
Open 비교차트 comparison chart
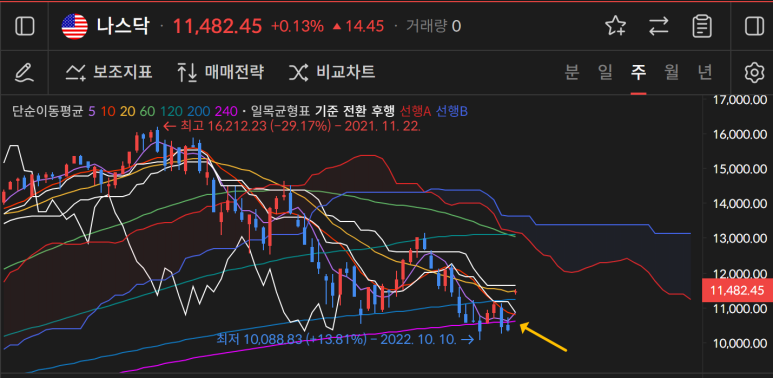(x=332, y=72)
